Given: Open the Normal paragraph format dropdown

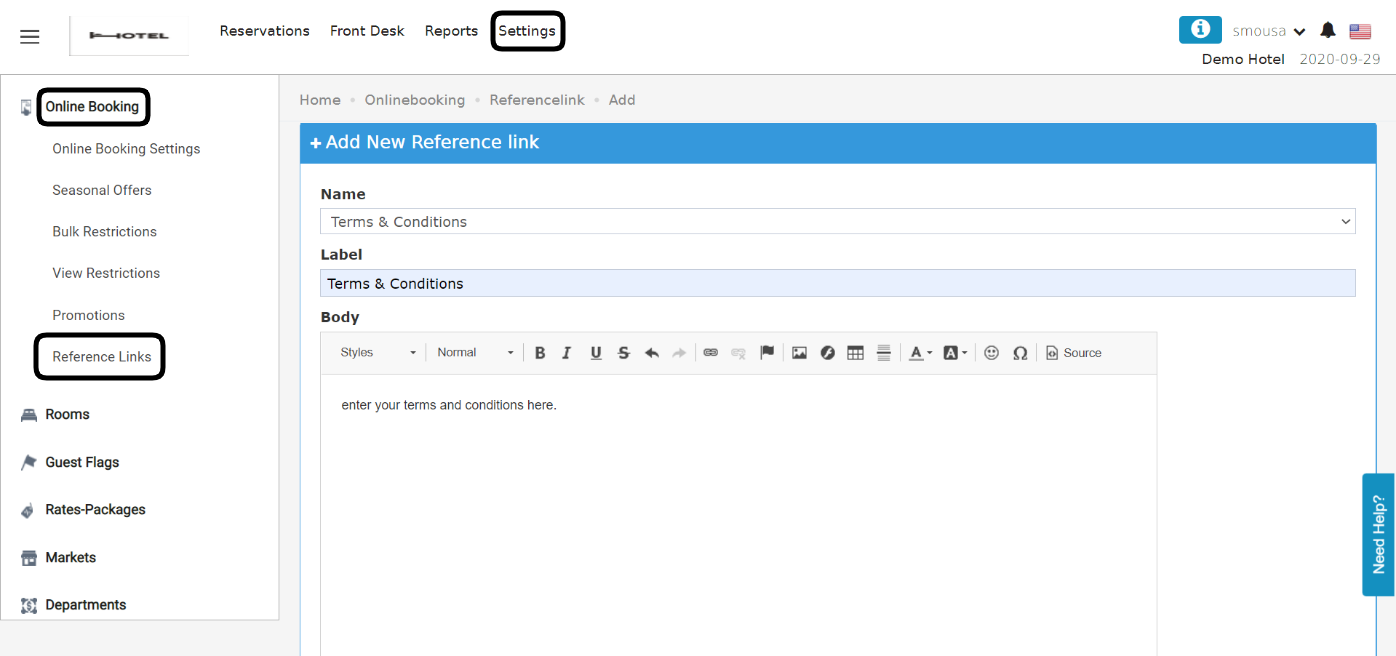Looking at the screenshot, I should (475, 353).
